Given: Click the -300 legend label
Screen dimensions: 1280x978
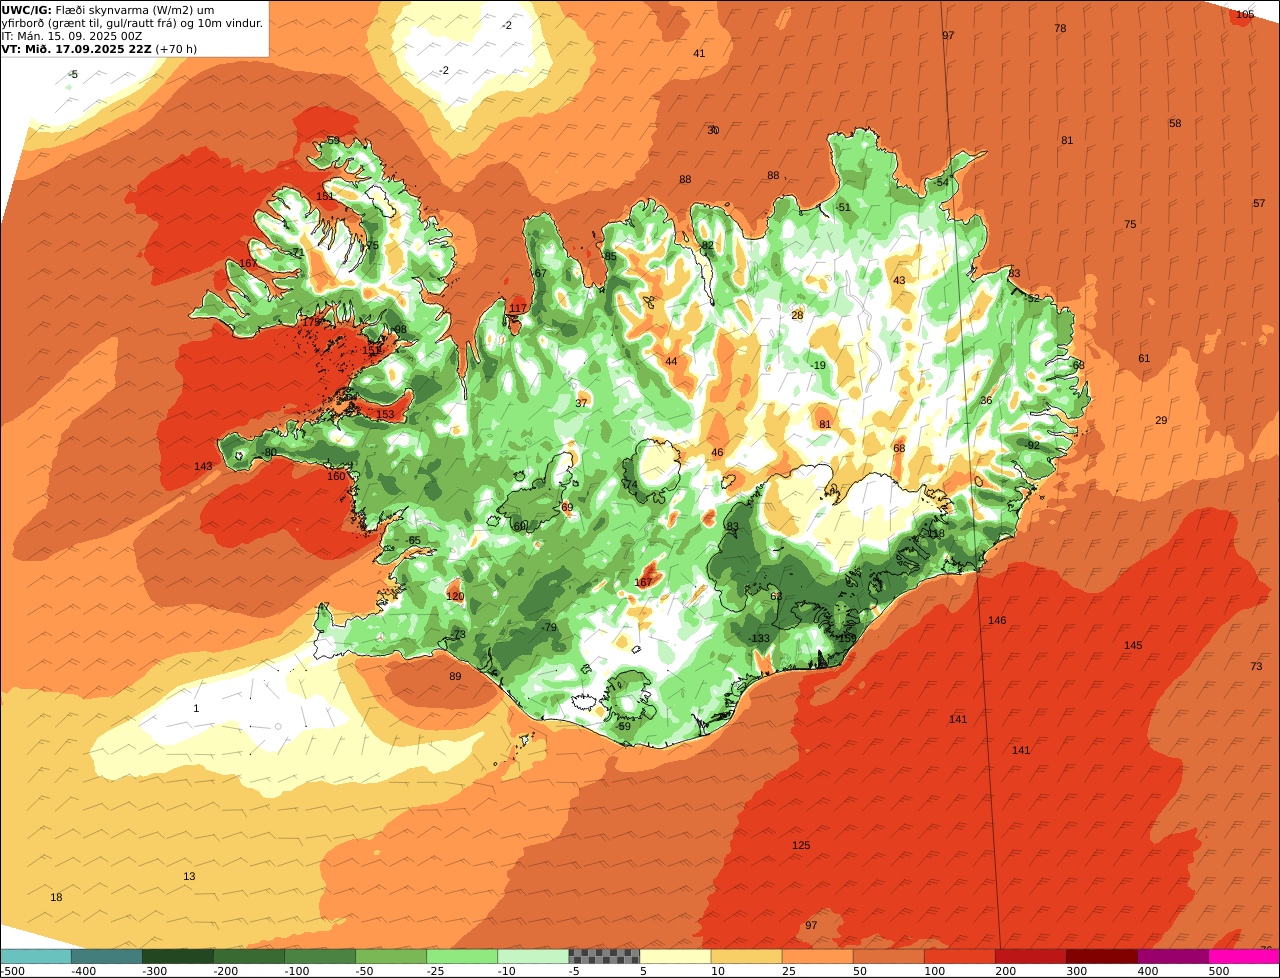Looking at the screenshot, I should click(155, 971).
